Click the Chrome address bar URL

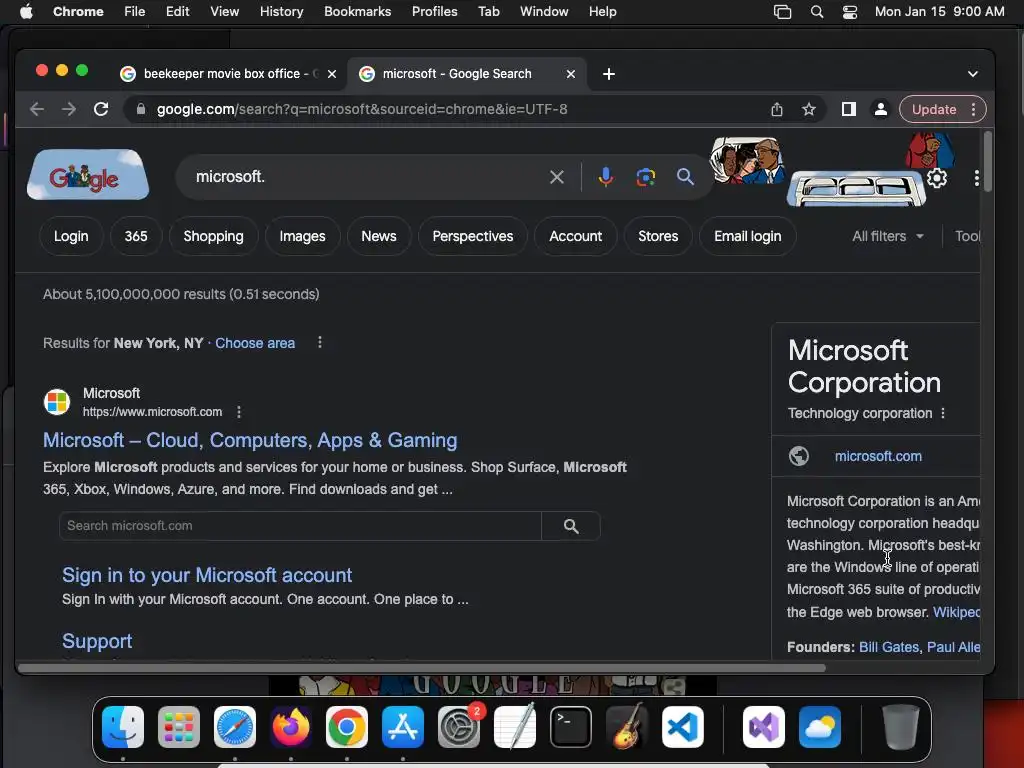point(362,109)
